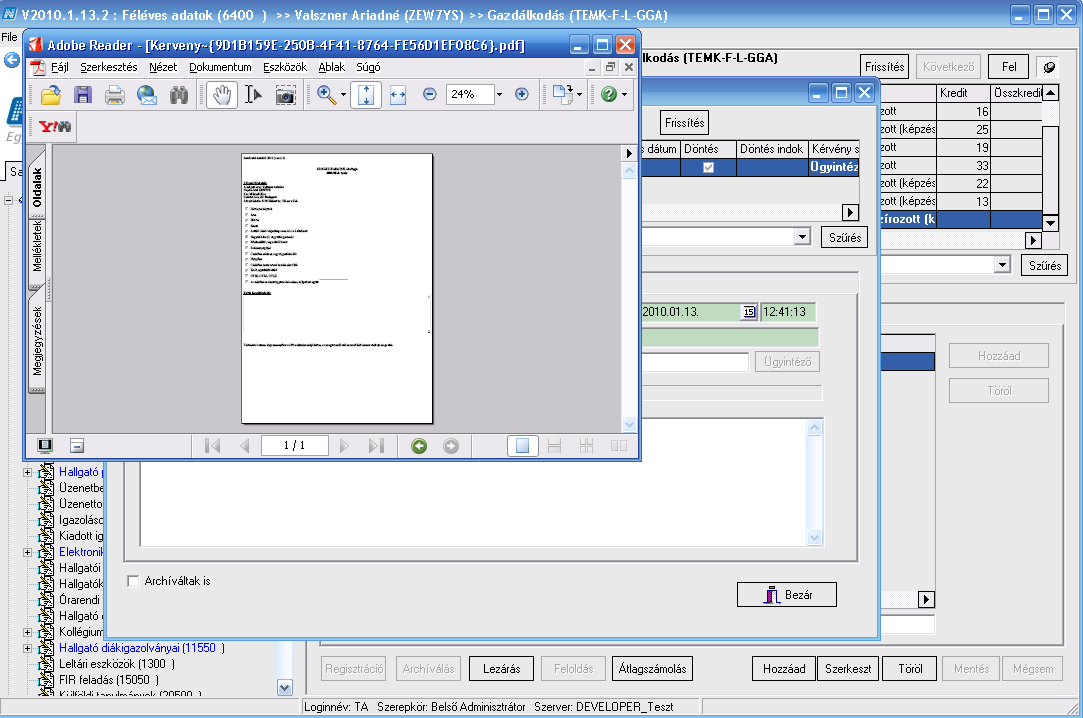The height and width of the screenshot is (718, 1083).
Task: Click the full screen icon in status bar
Action: coord(45,445)
